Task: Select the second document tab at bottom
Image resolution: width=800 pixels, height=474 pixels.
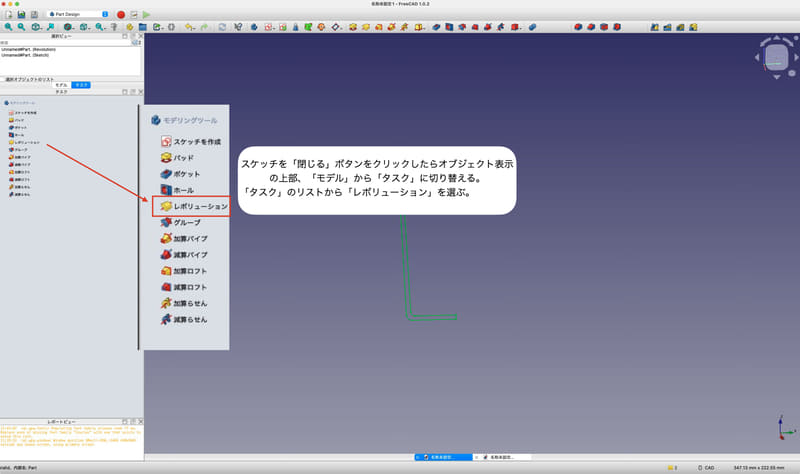Action: [x=503, y=457]
